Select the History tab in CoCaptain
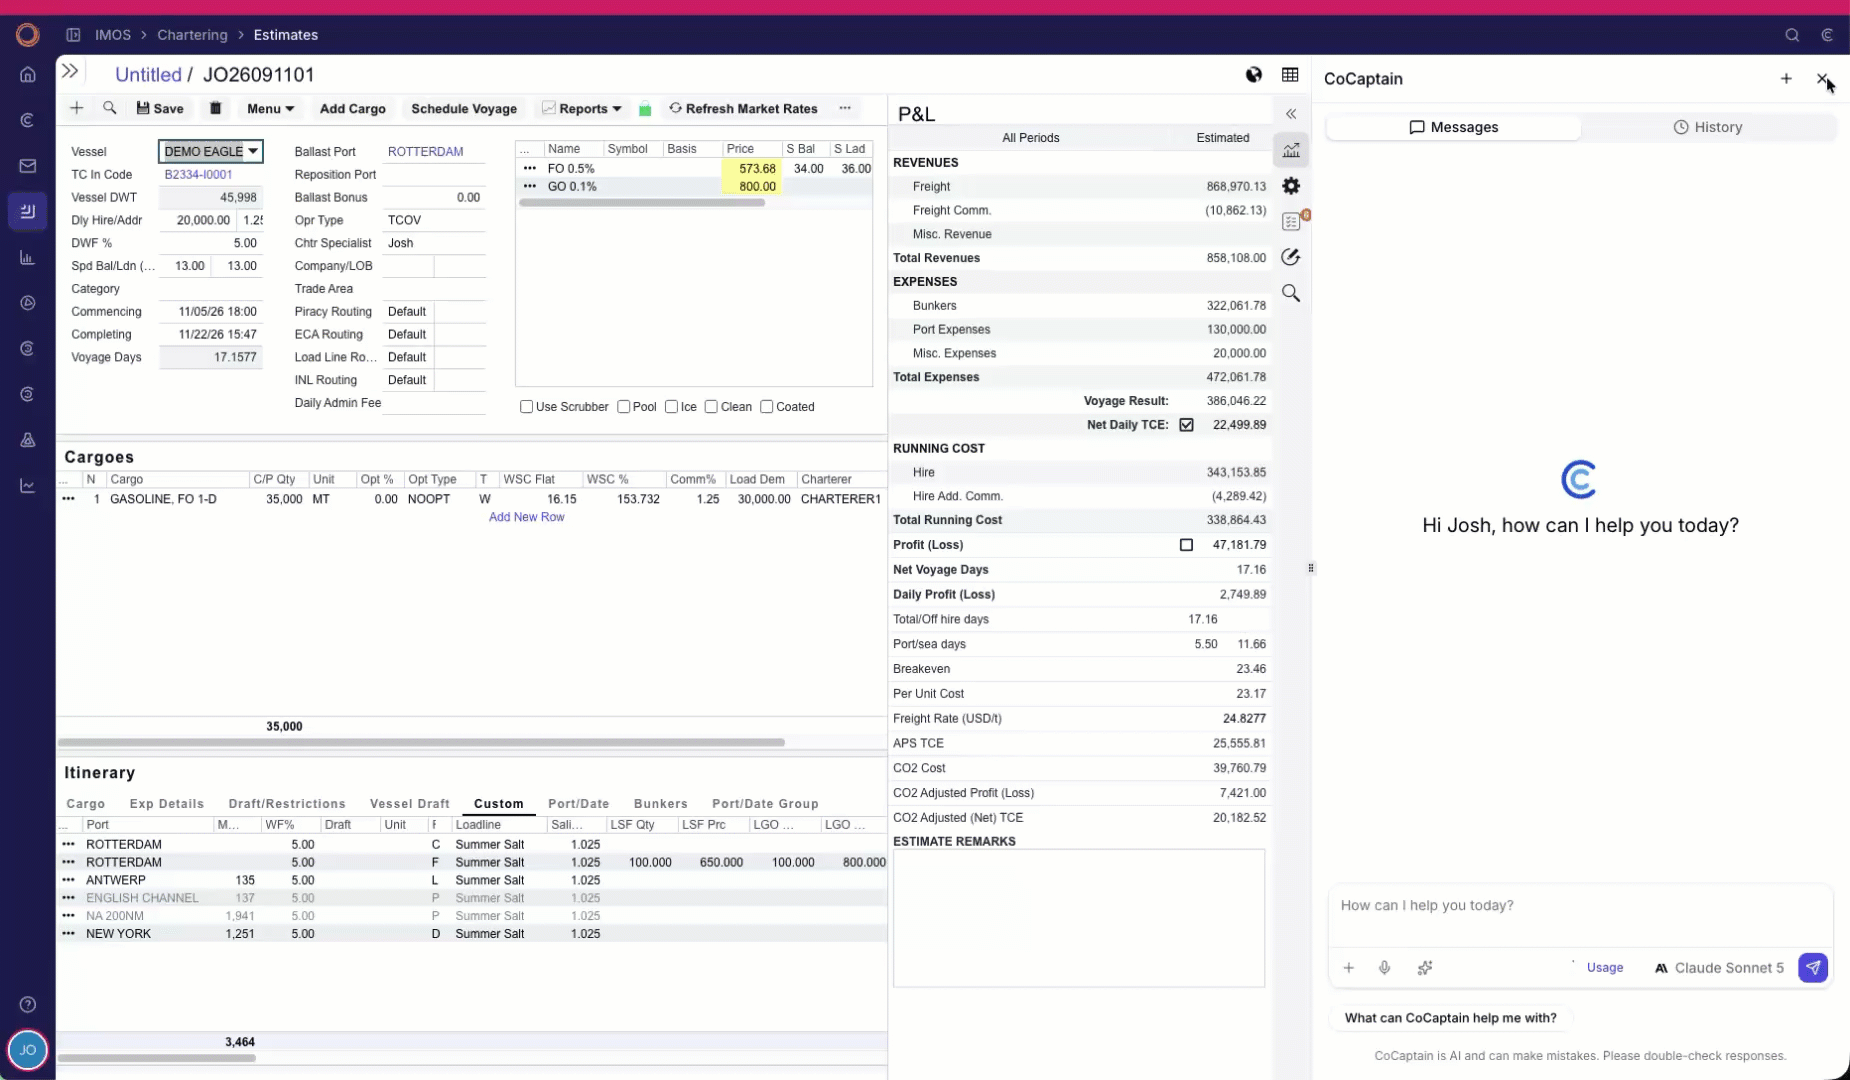 (1708, 127)
